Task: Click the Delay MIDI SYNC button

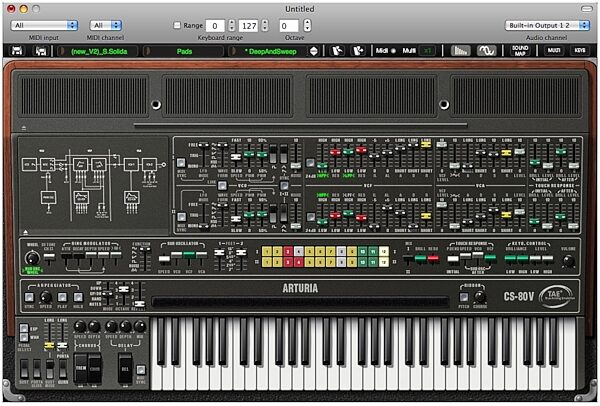Action: [141, 369]
